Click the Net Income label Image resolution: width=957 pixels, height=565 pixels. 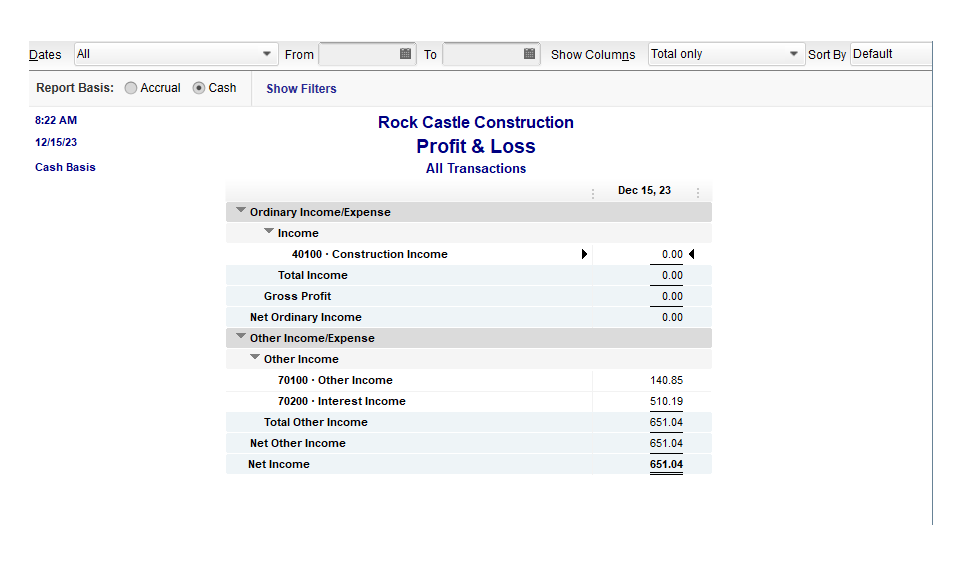pyautogui.click(x=278, y=464)
